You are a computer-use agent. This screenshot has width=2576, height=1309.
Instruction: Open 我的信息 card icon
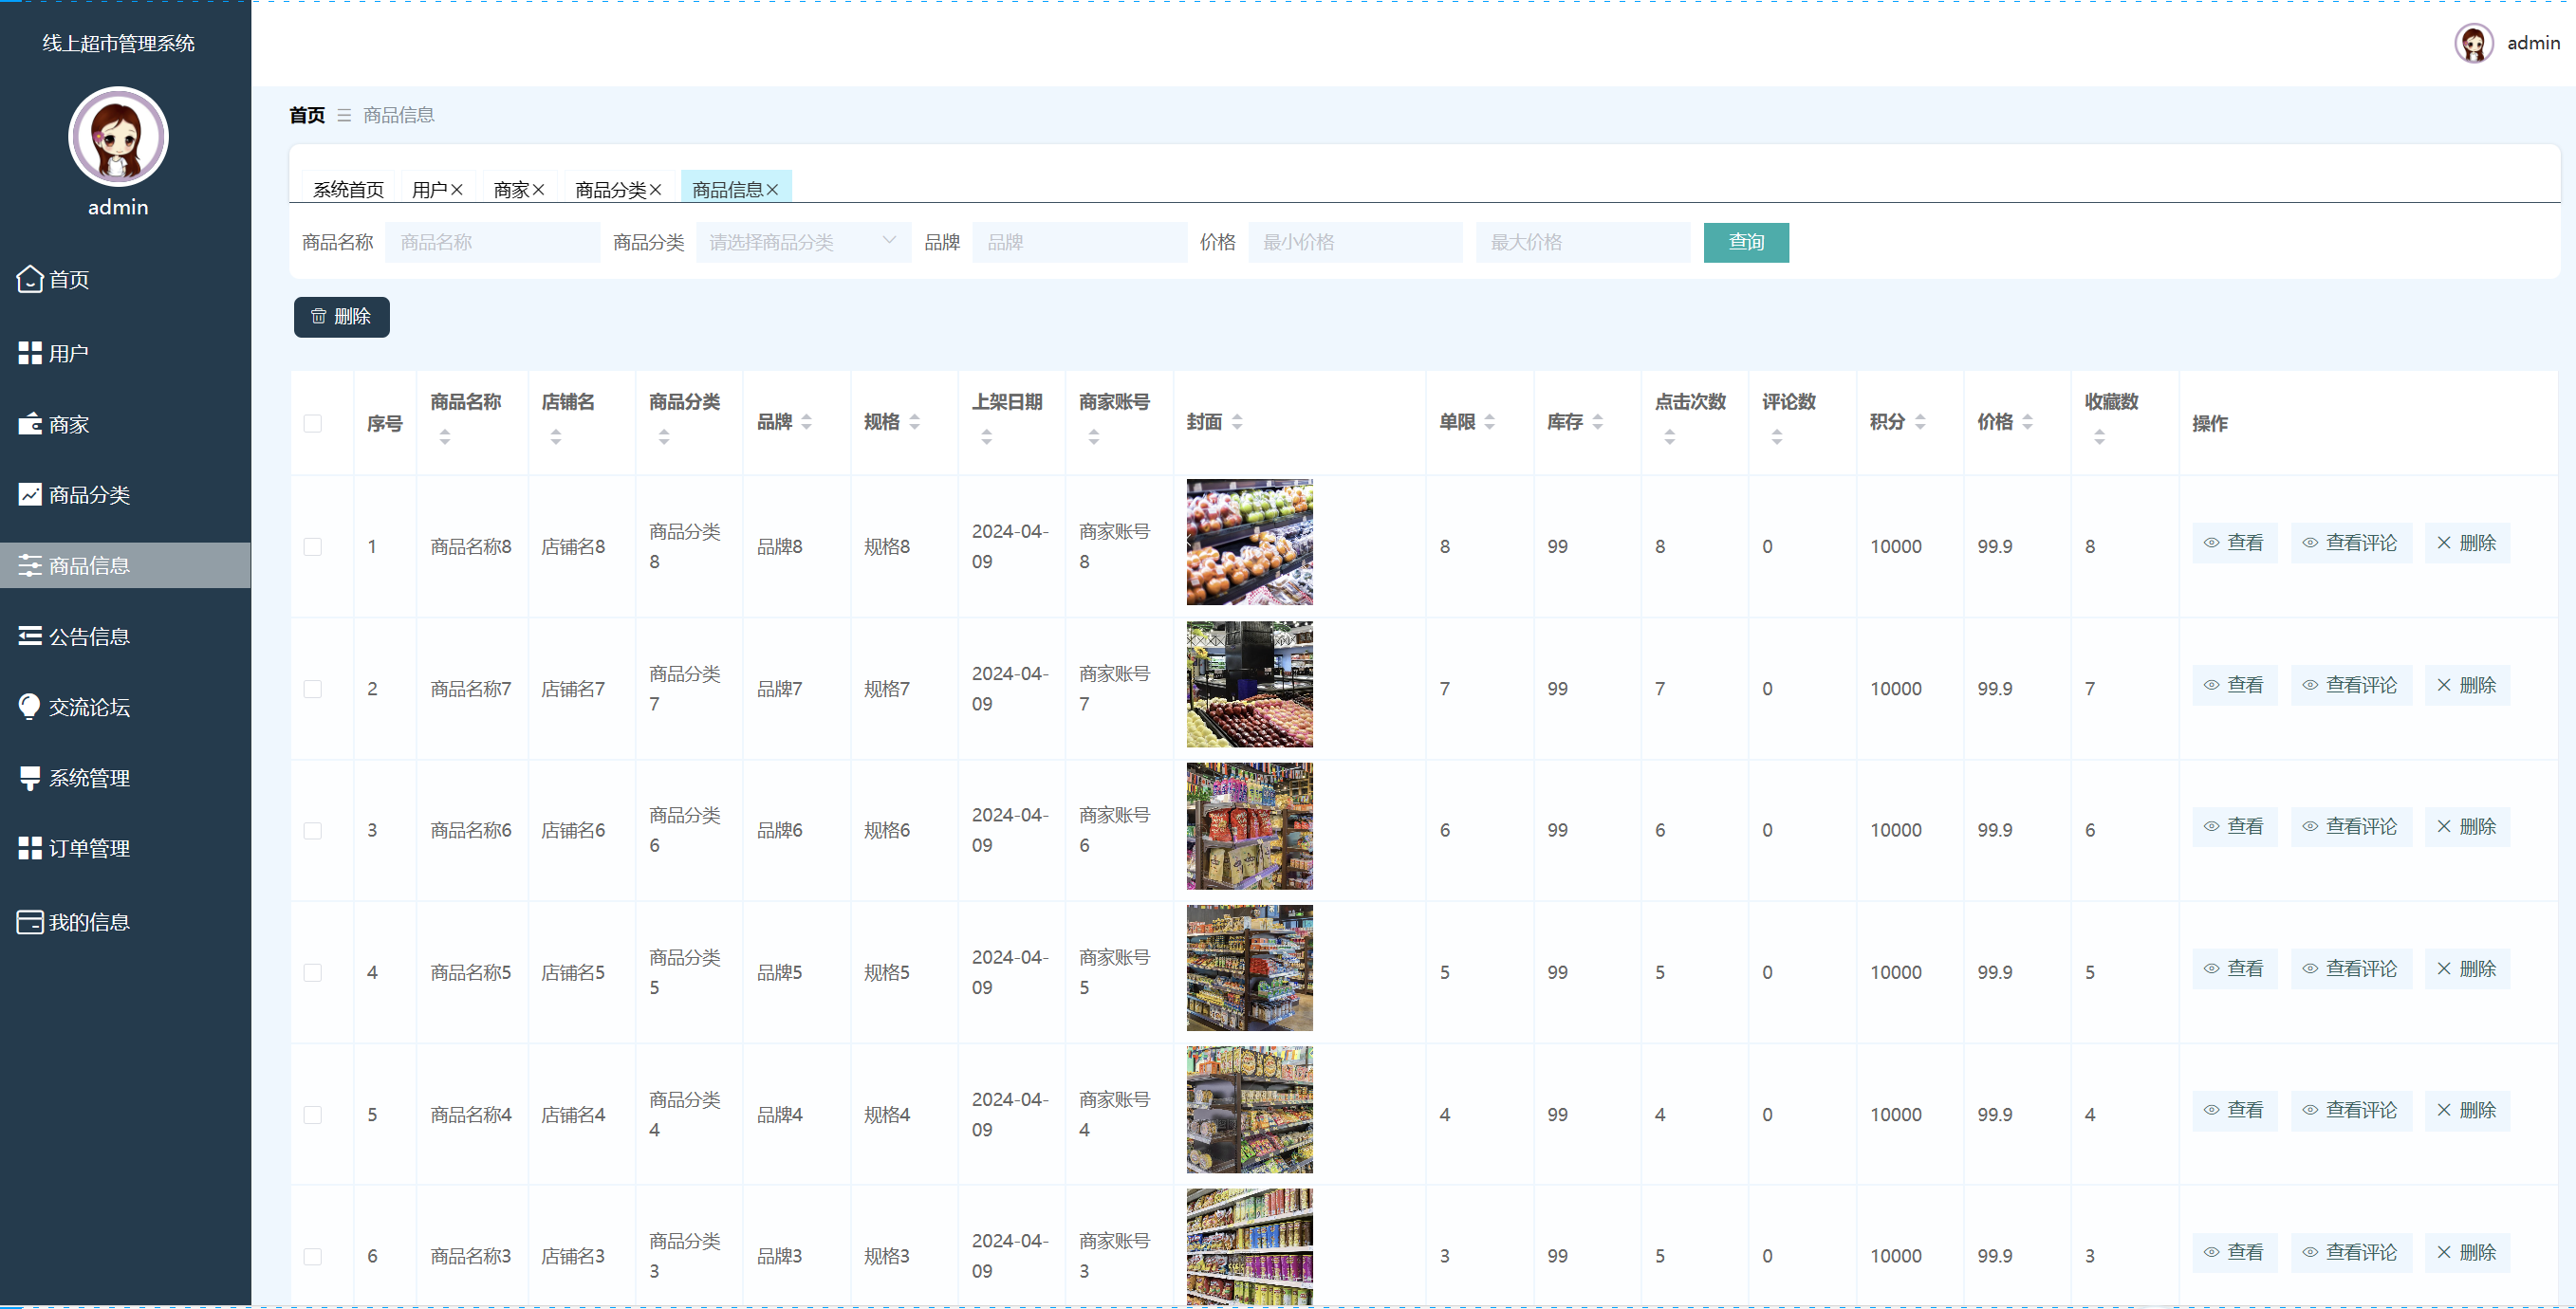pos(30,922)
